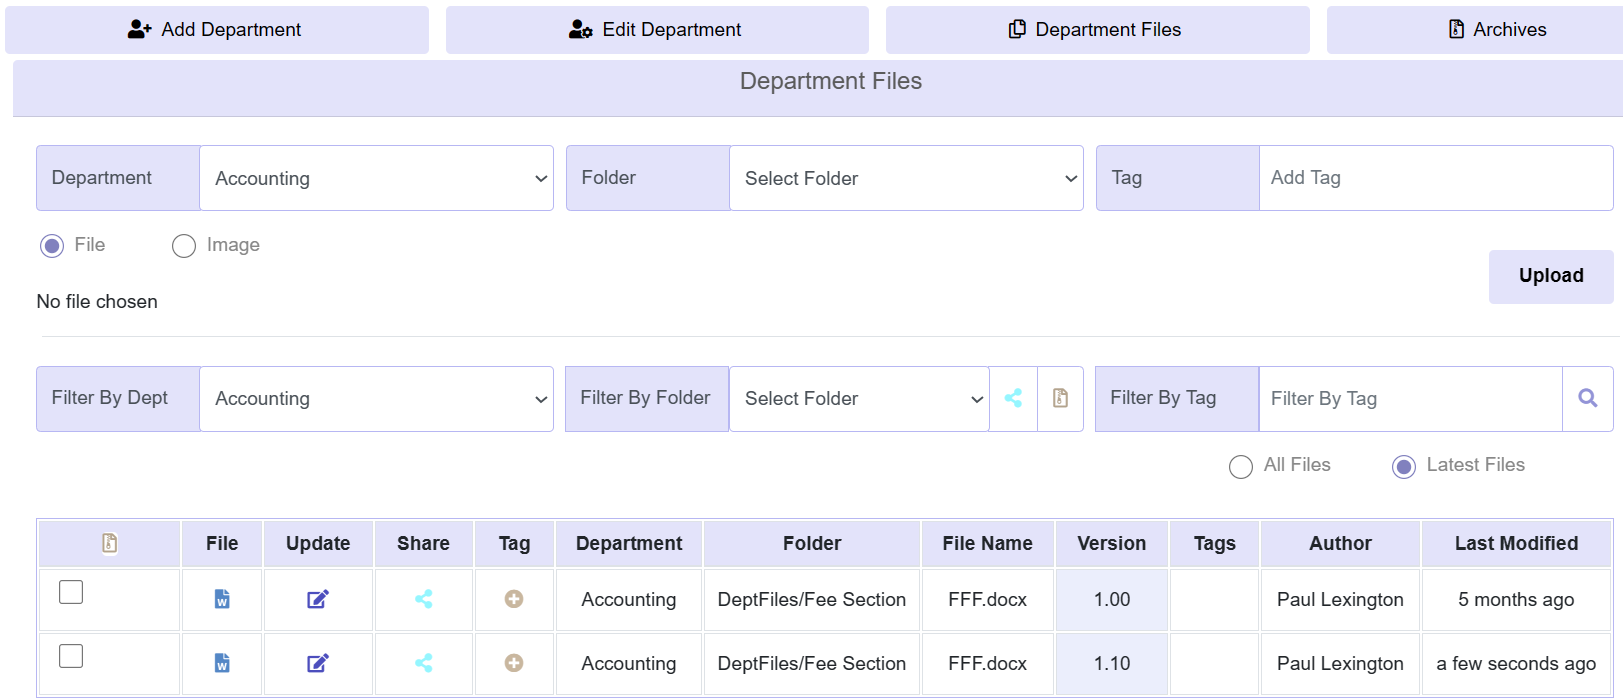Screen dimensions: 1623x700
Task: Click Paul Lexington in version 1.00 row
Action: point(1340,599)
